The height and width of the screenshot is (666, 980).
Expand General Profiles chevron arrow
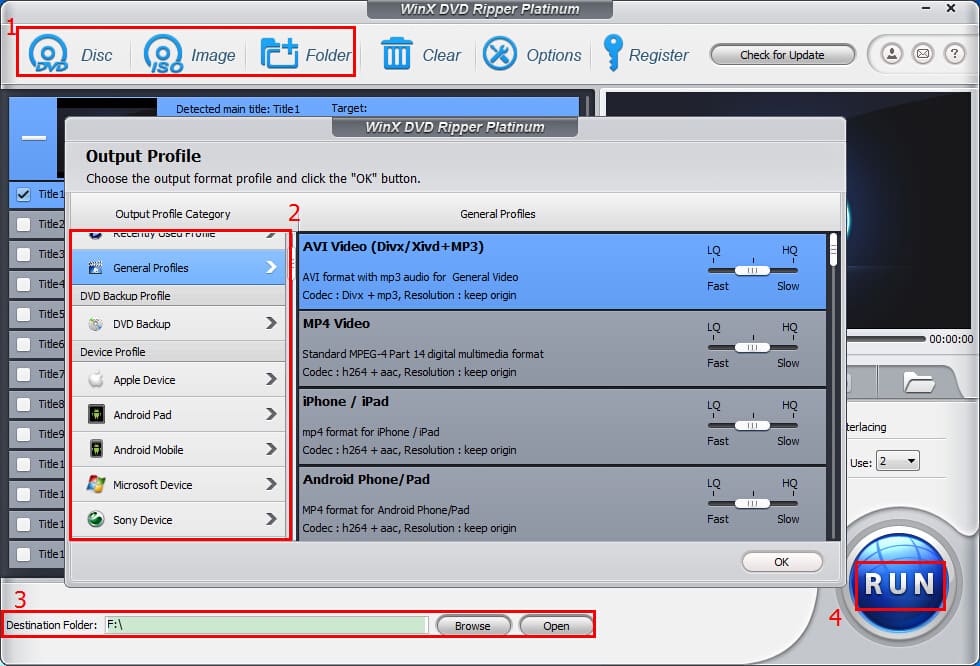pyautogui.click(x=271, y=267)
